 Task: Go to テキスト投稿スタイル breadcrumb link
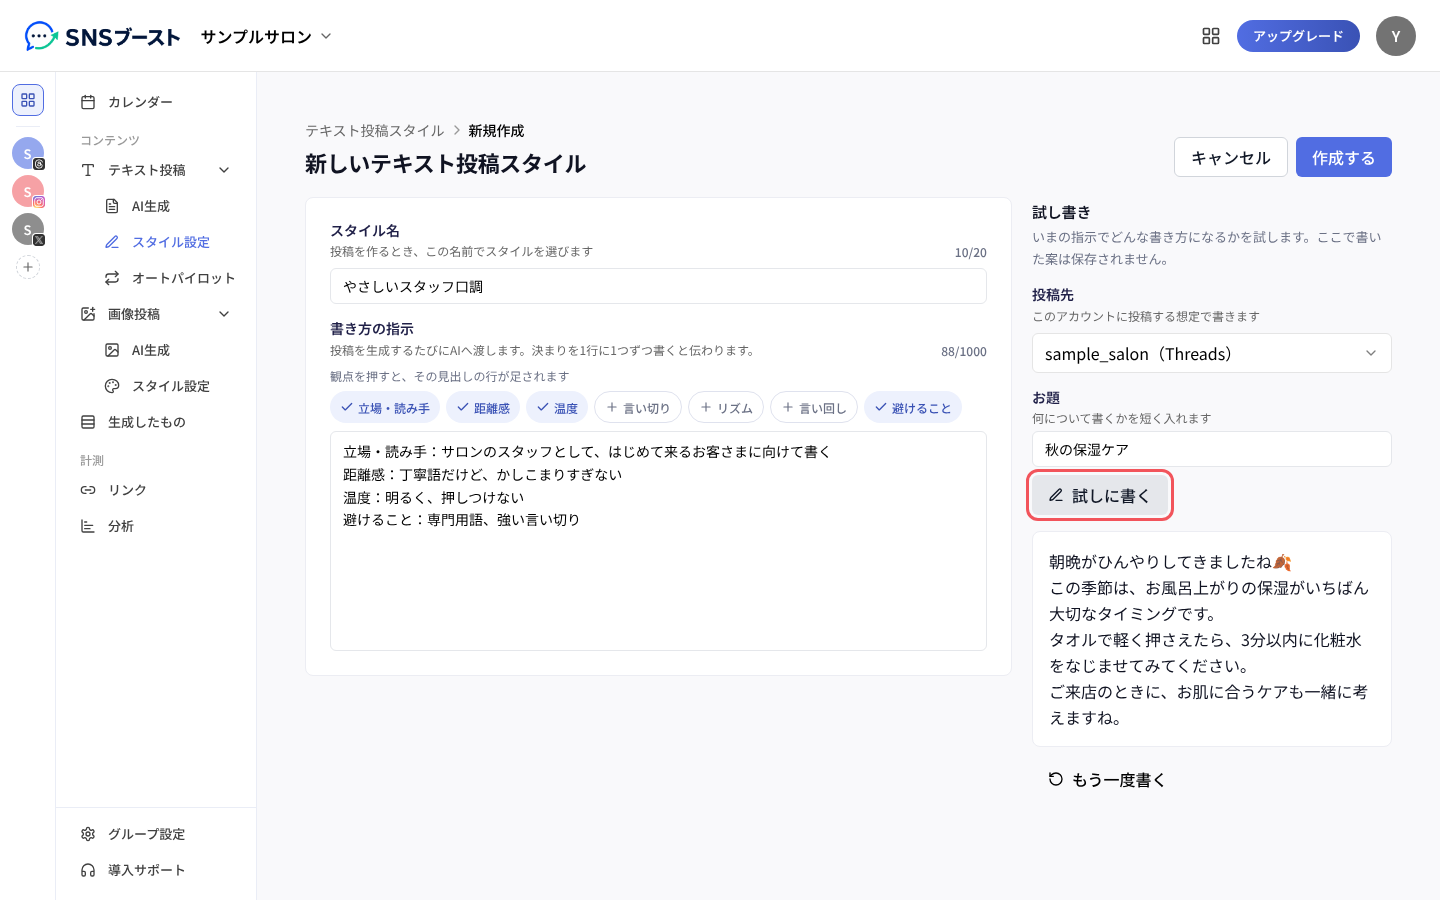[x=375, y=131]
